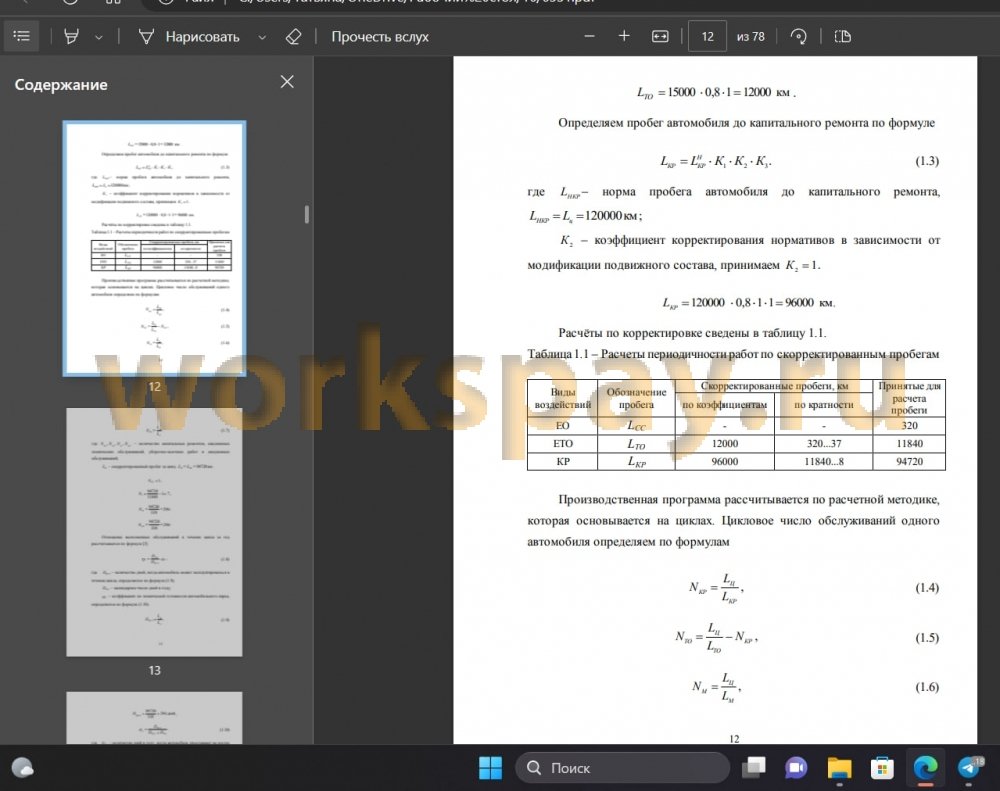Click table cell value 94720
The height and width of the screenshot is (791, 1000).
[x=909, y=461]
